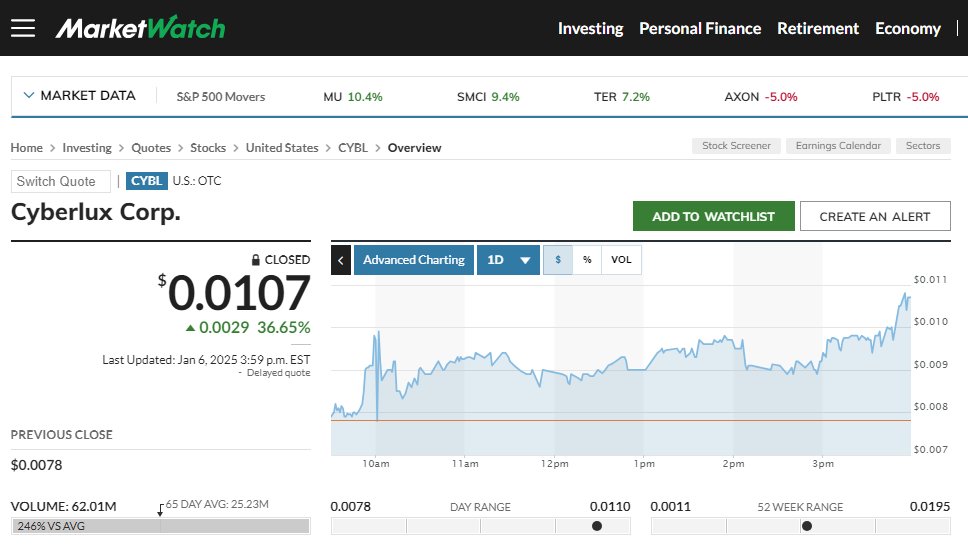Open SMCI 9.4% mover

[488, 97]
